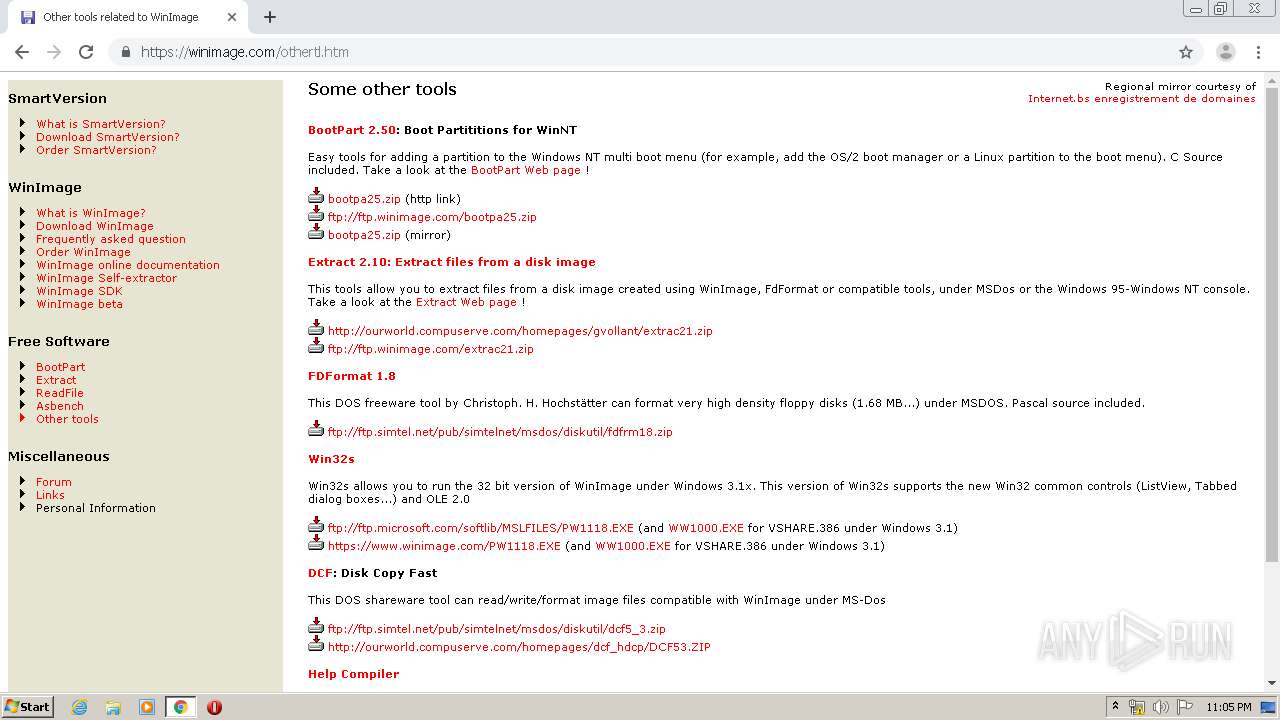Image resolution: width=1280 pixels, height=720 pixels.
Task: Open a new tab with plus button
Action: (x=270, y=17)
